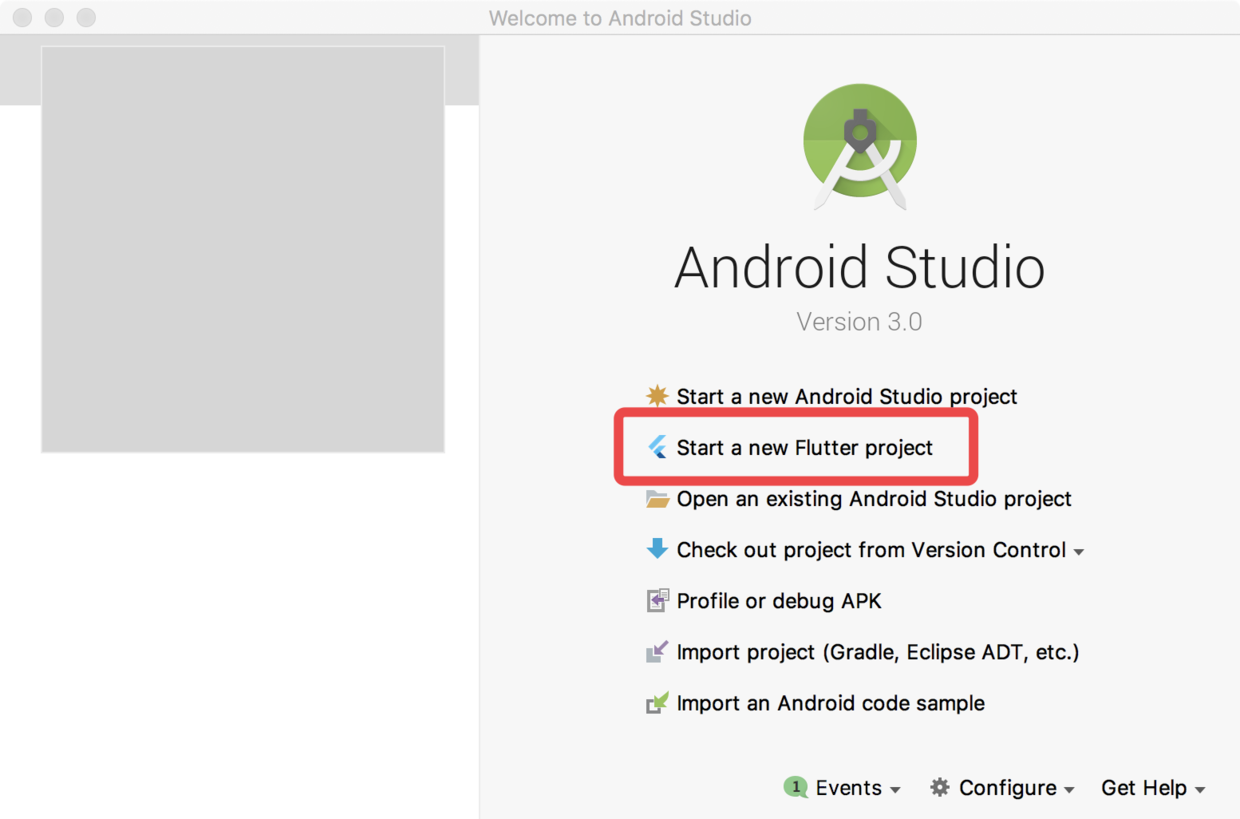Click the Flutter logo icon
This screenshot has width=1240, height=819.
click(657, 447)
